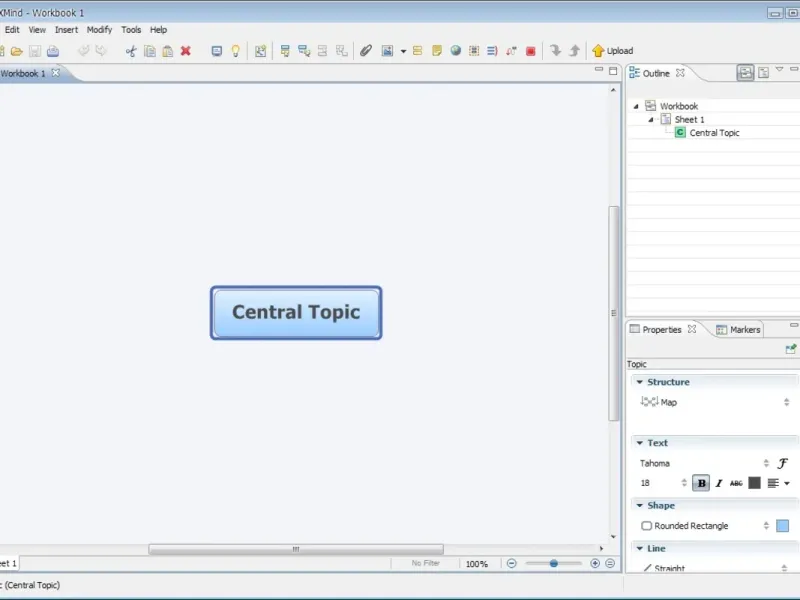Switch to the Markers tab
The image size is (800, 600).
(738, 330)
